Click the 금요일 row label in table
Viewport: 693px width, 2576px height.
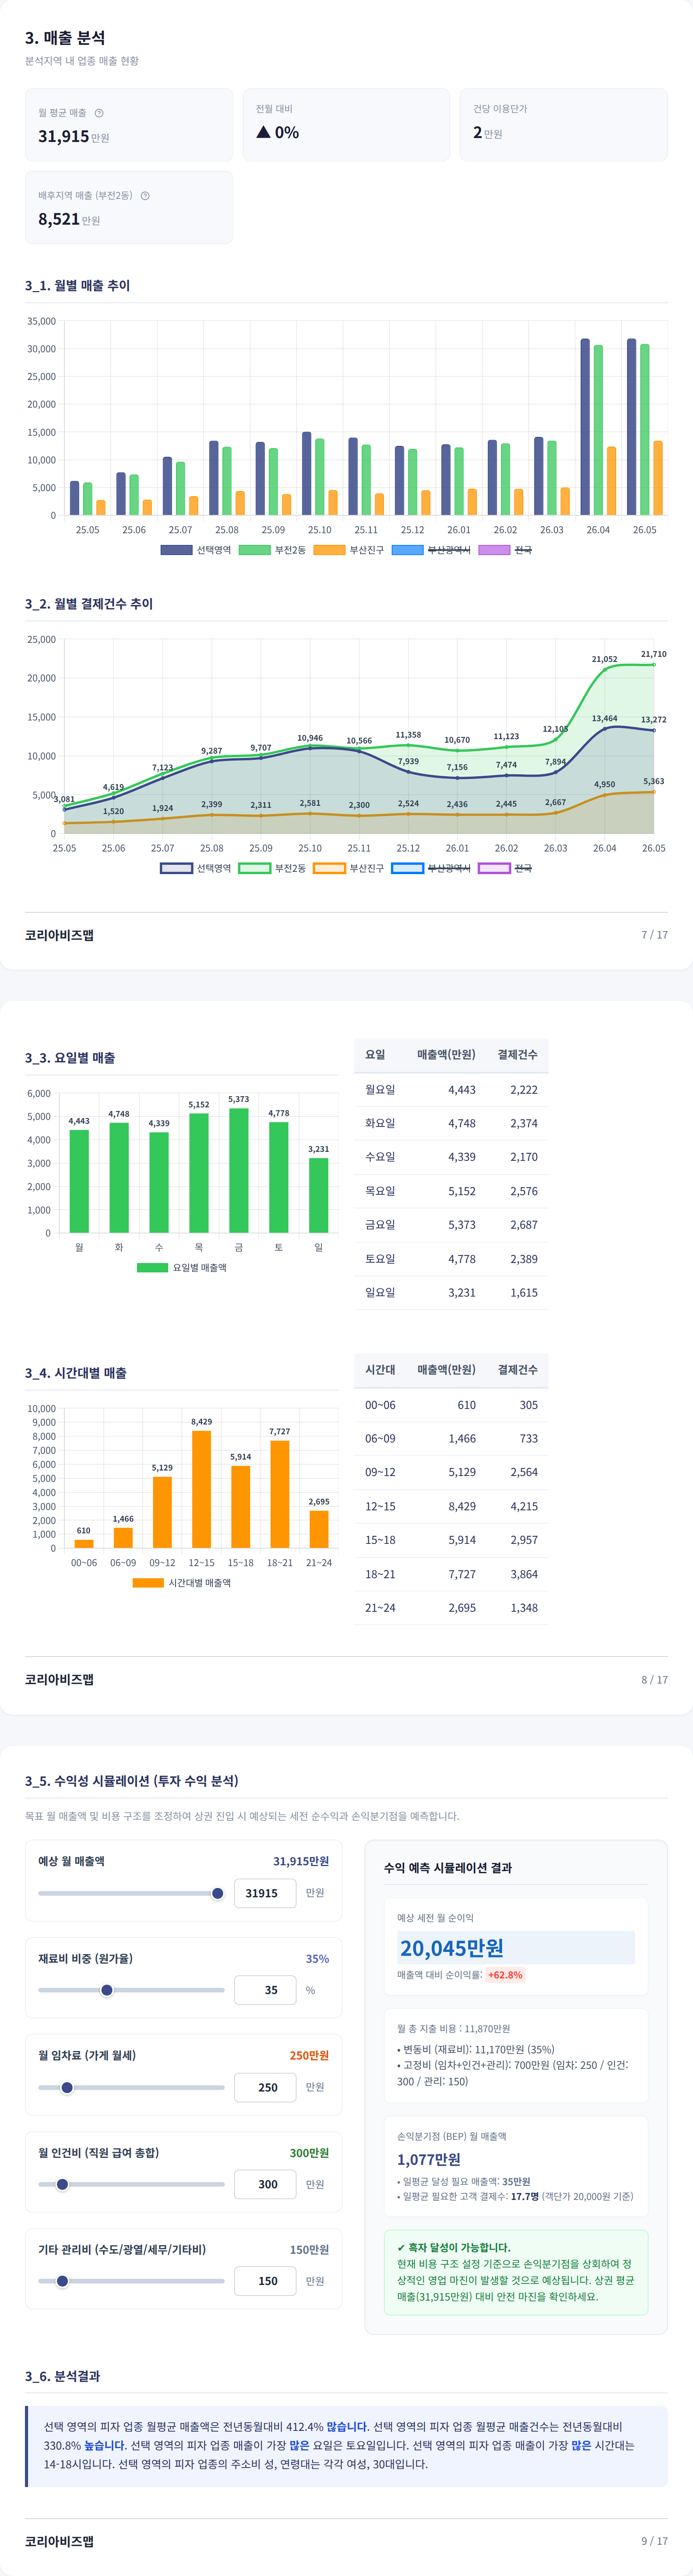(380, 1224)
